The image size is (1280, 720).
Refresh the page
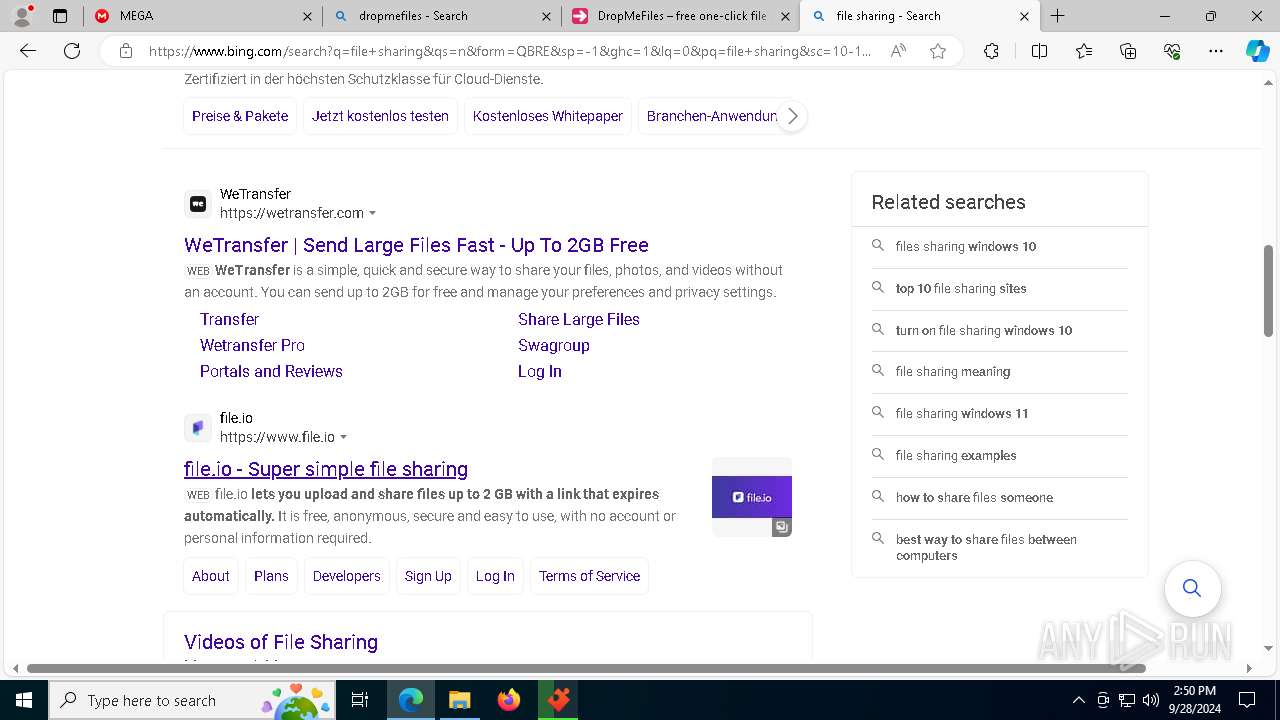pyautogui.click(x=72, y=51)
